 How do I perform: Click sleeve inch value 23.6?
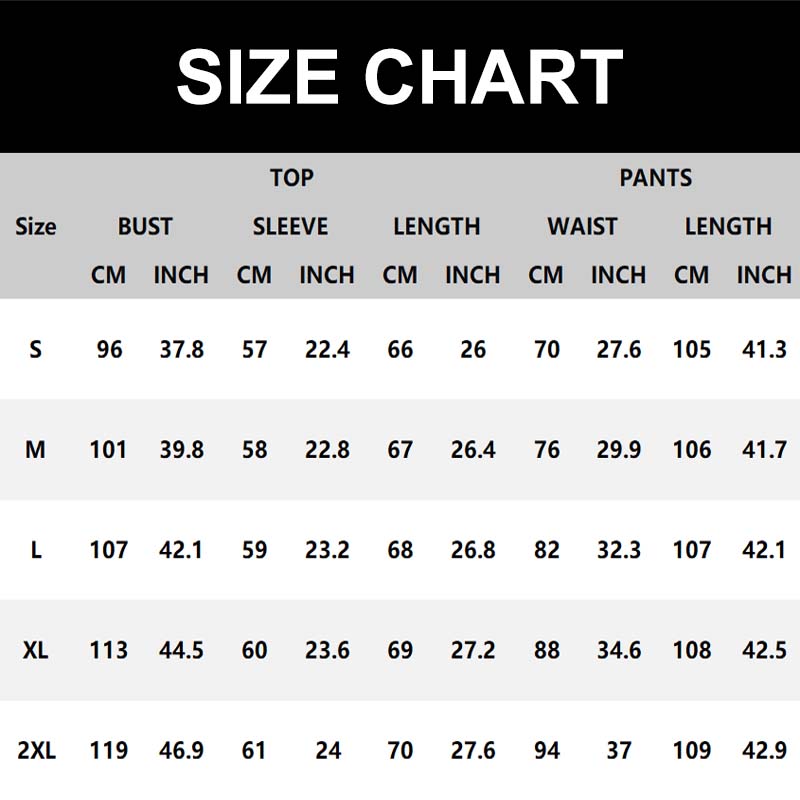click(327, 650)
